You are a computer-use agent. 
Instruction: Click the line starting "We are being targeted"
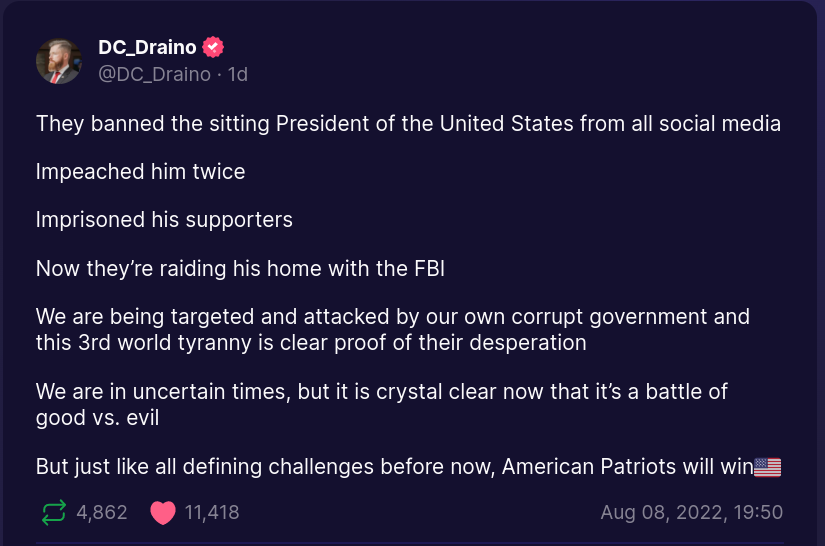pyautogui.click(x=392, y=317)
